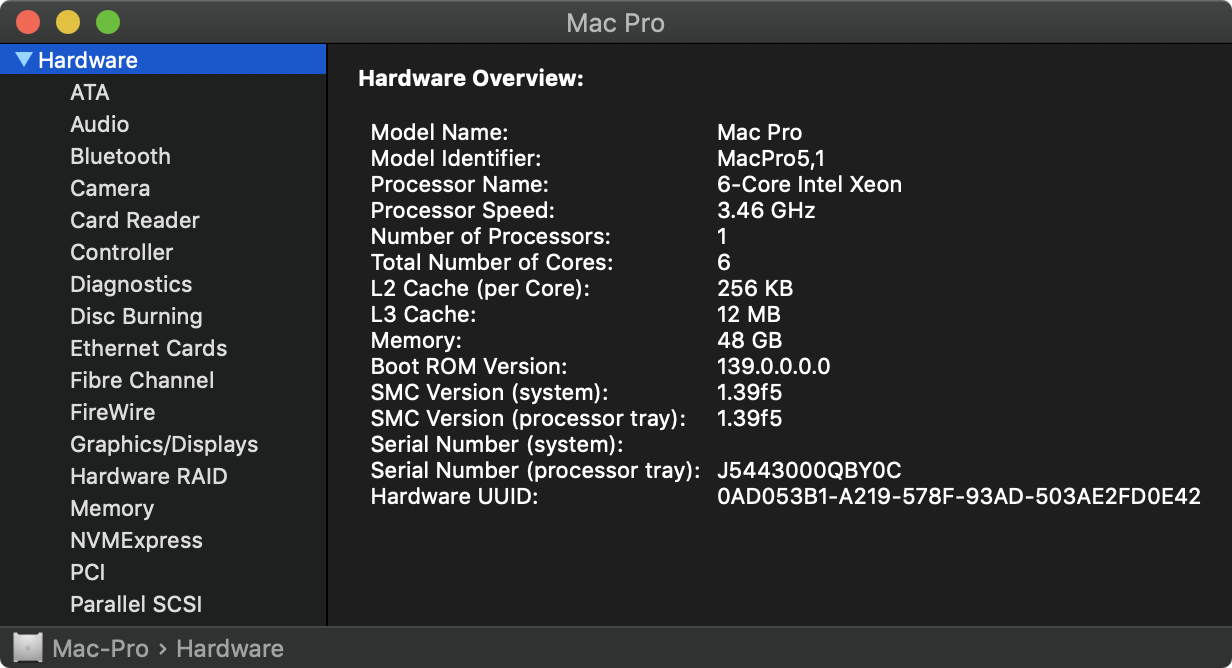Screen dimensions: 1232x668
Task: Click Mac-Pro in the path bar
Action: [100, 649]
